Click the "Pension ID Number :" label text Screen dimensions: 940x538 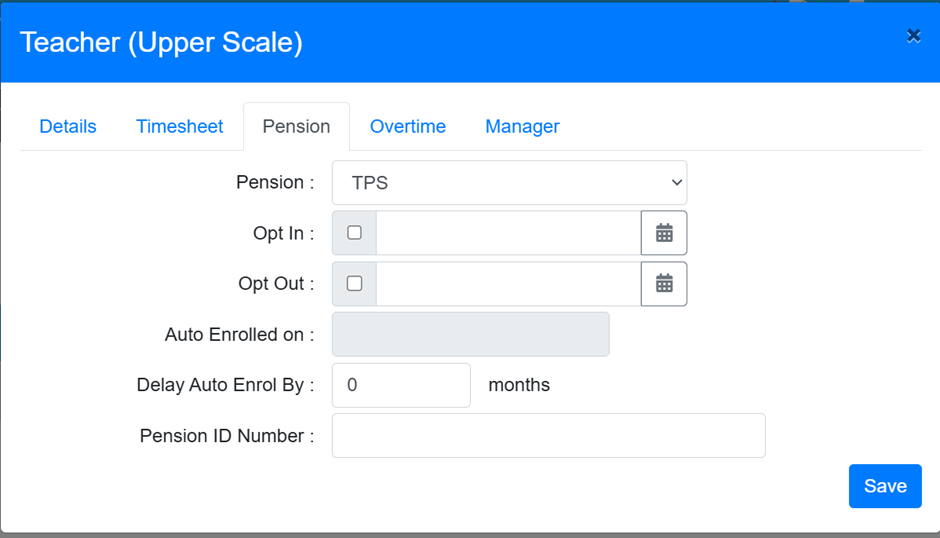point(227,436)
